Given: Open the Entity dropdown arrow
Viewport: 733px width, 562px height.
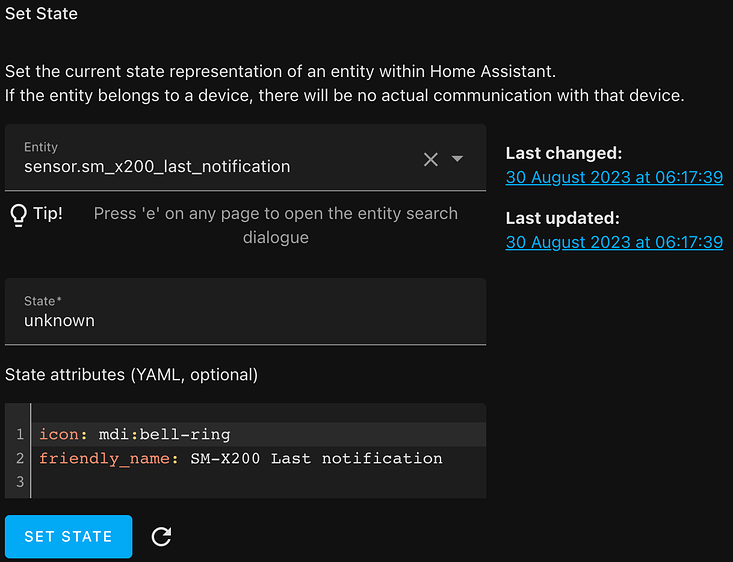Looking at the screenshot, I should pos(457,159).
